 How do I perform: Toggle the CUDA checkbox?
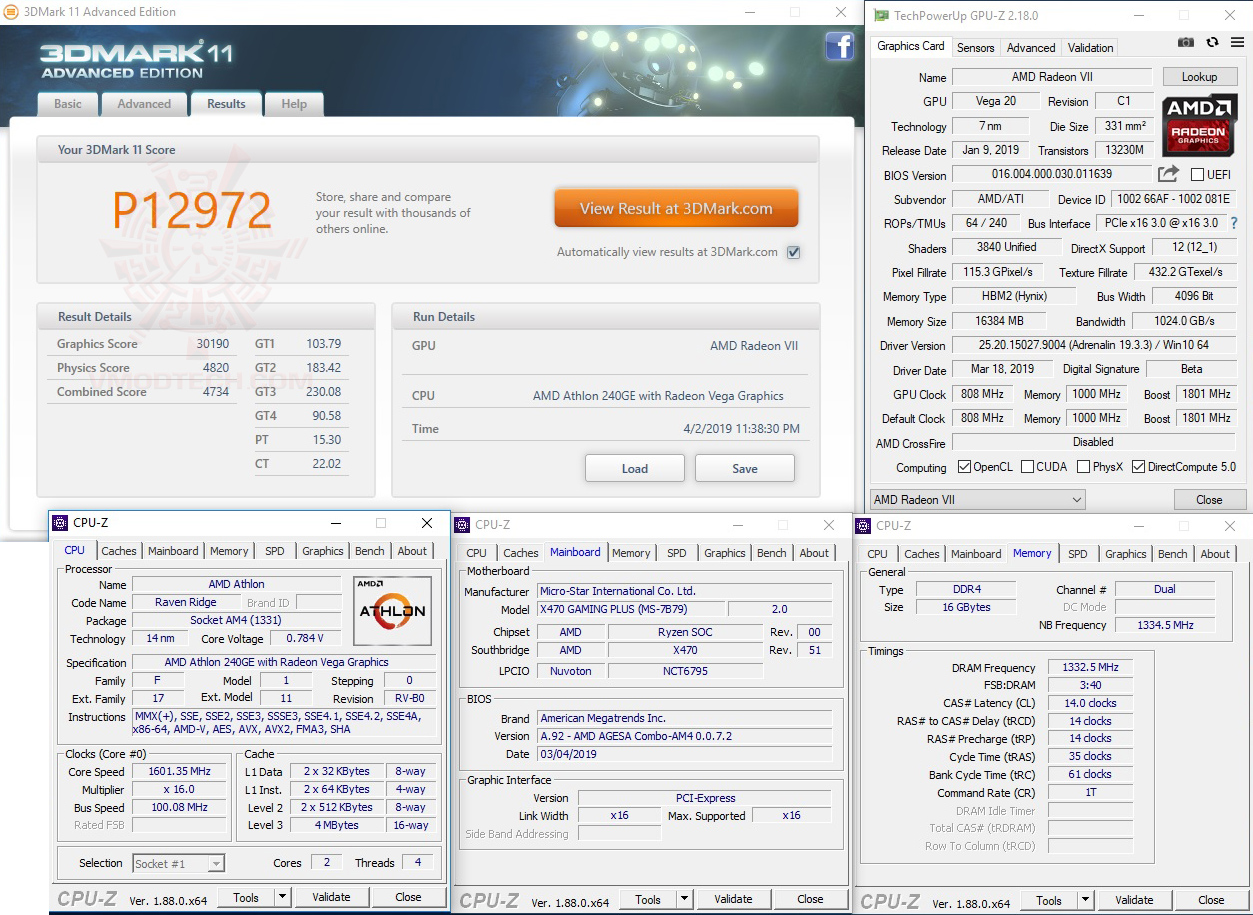[1027, 467]
